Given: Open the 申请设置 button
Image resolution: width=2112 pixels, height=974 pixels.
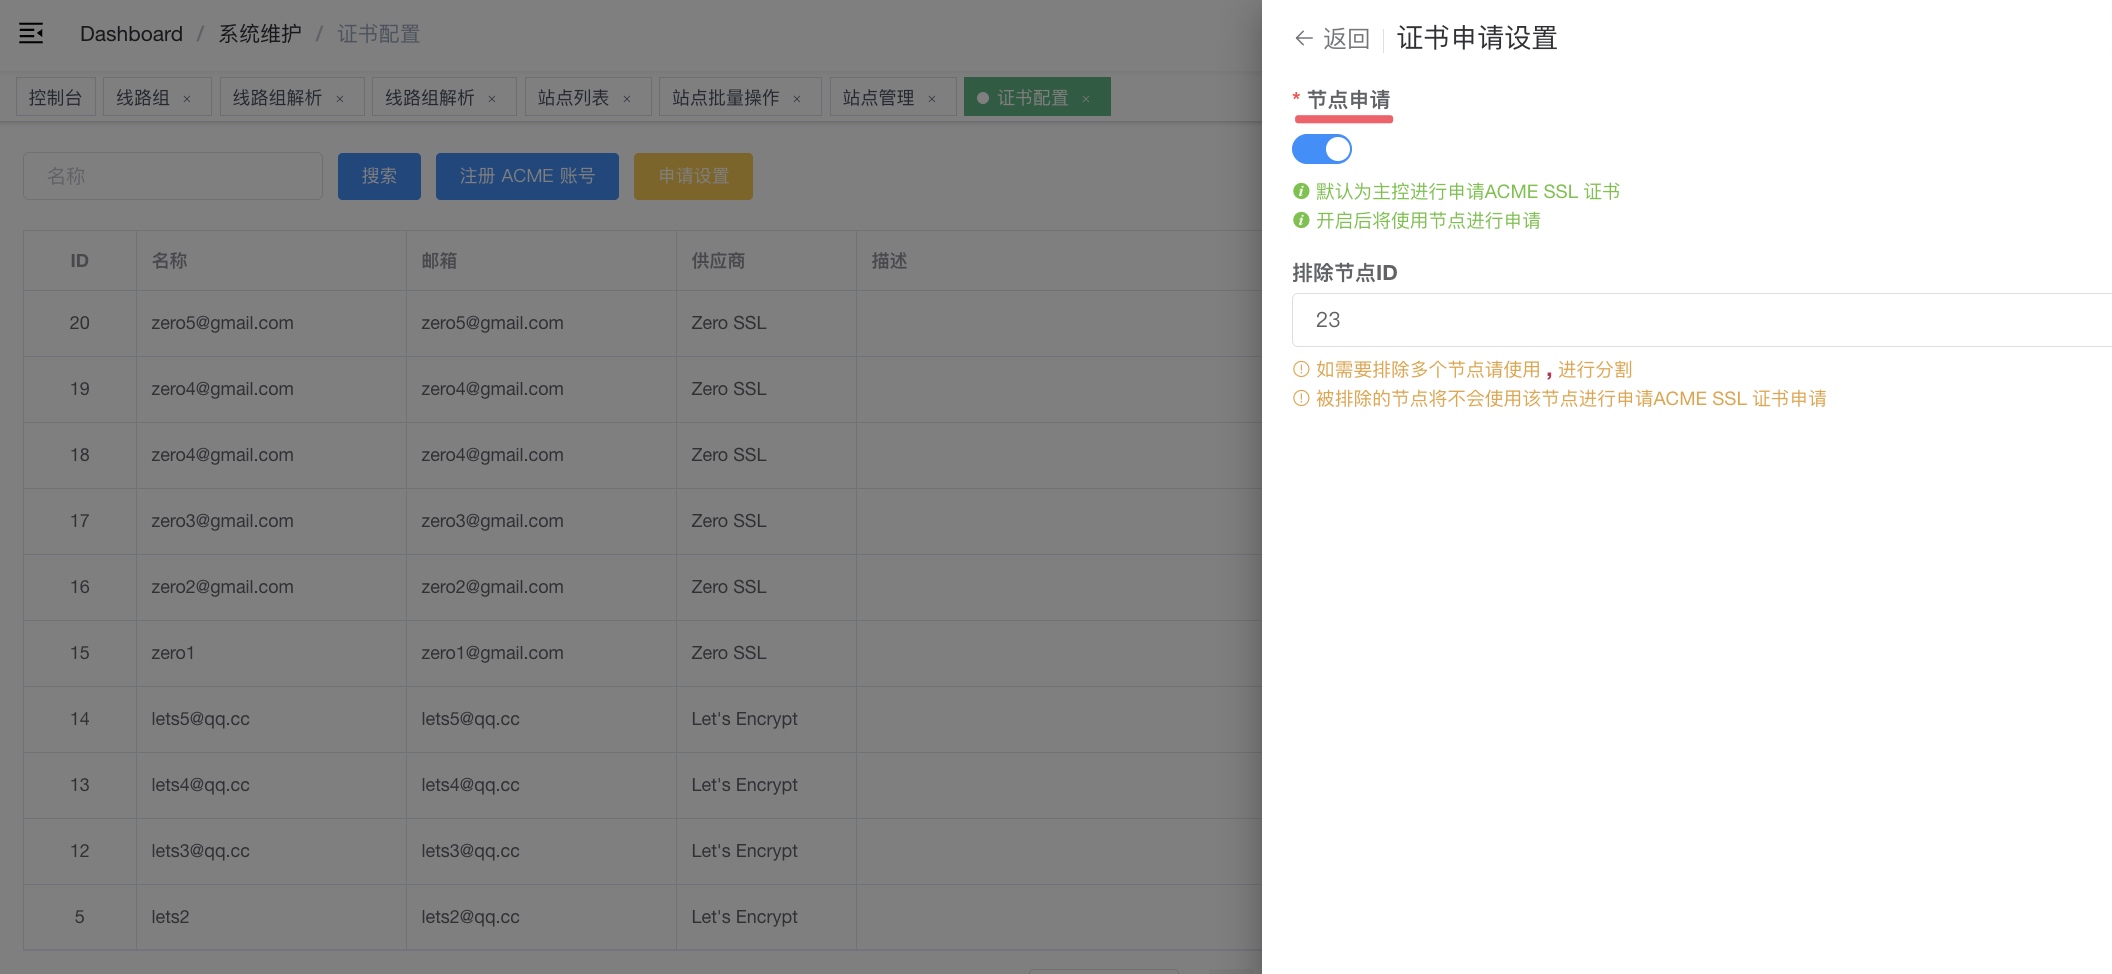Looking at the screenshot, I should [x=693, y=176].
